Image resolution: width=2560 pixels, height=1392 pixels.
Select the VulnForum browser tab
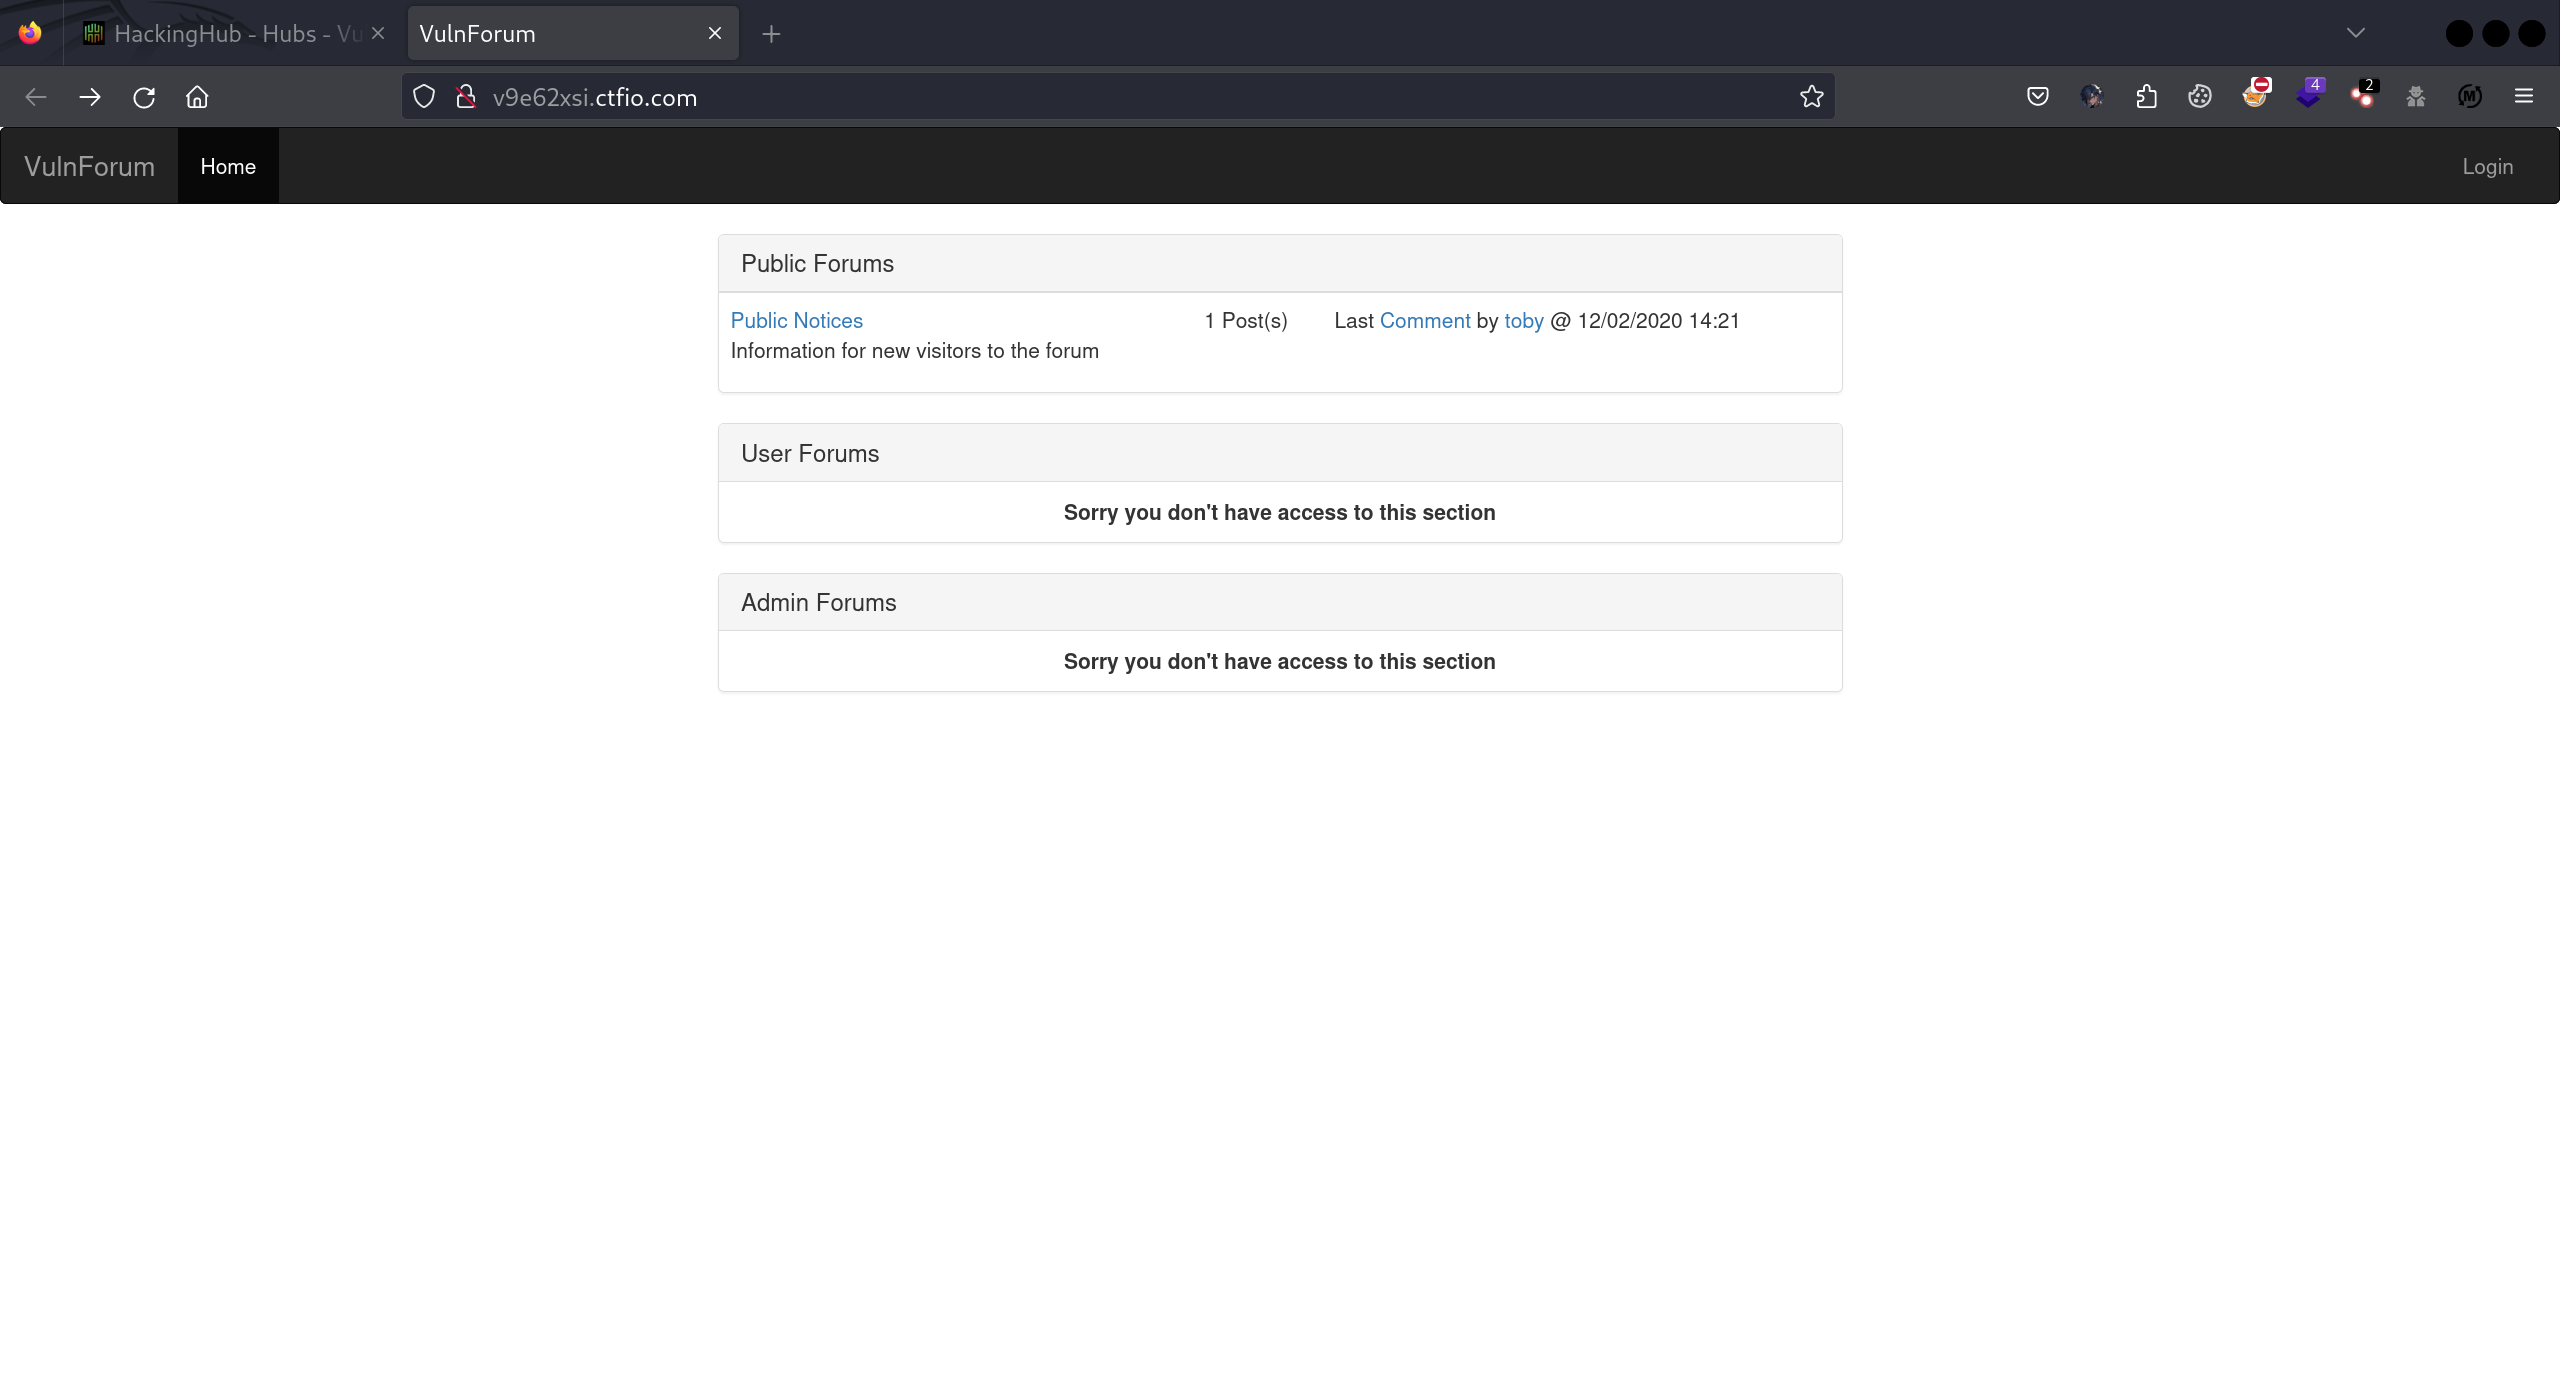[x=573, y=33]
